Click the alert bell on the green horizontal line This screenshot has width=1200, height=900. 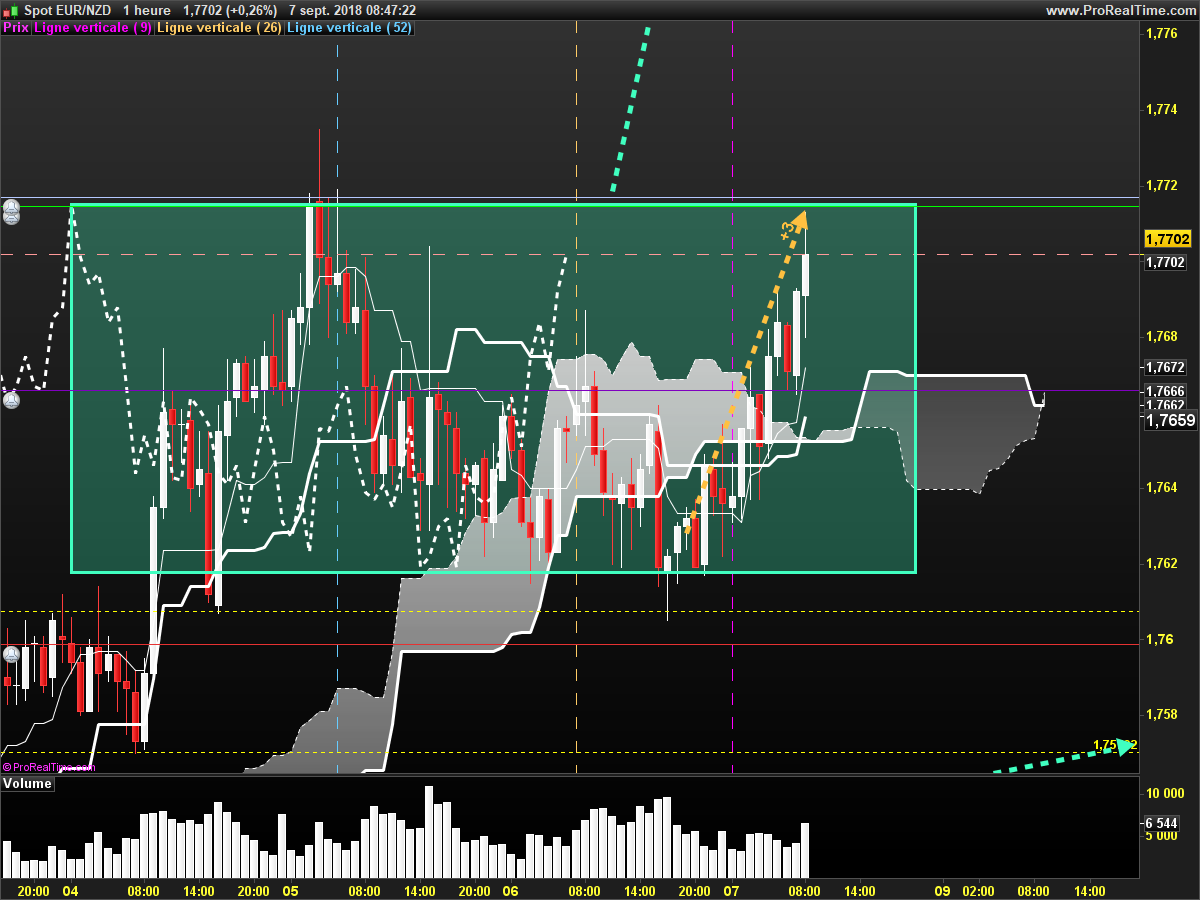11,207
